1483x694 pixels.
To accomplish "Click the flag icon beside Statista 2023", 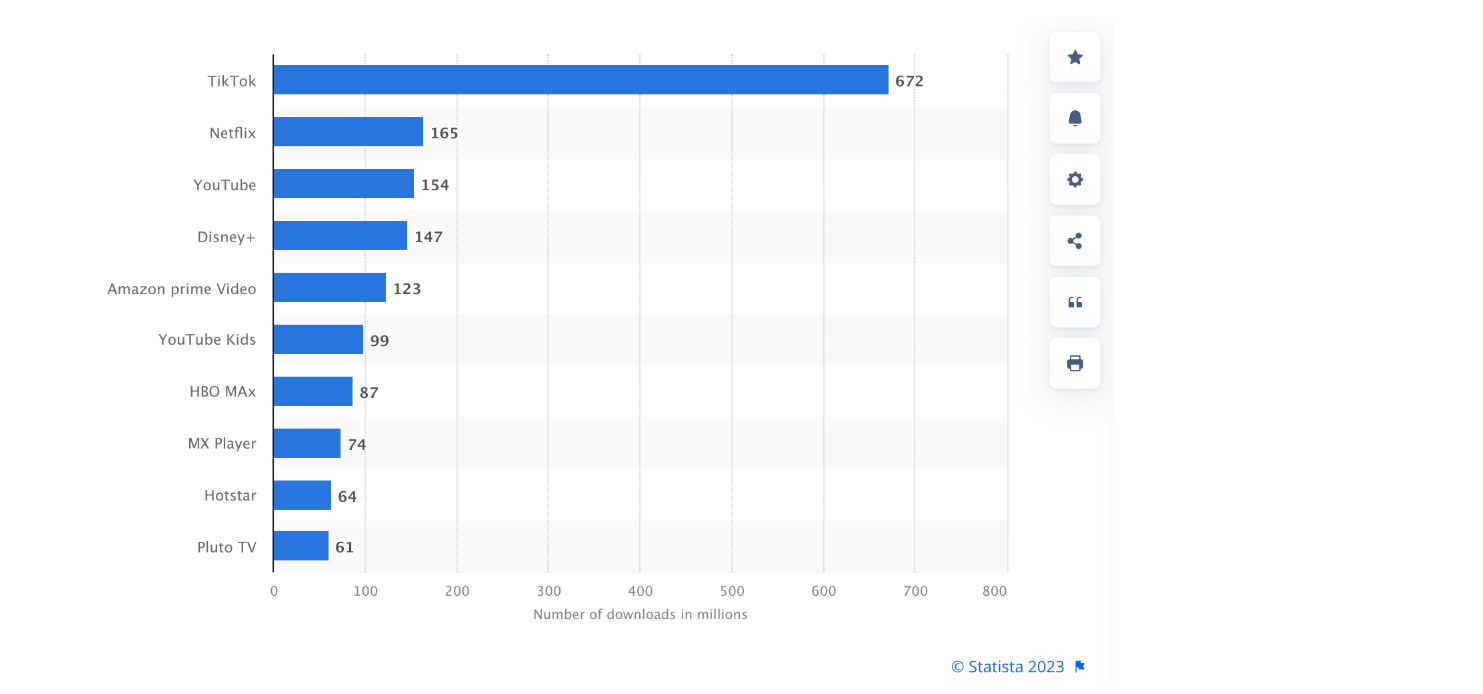I will (1080, 667).
